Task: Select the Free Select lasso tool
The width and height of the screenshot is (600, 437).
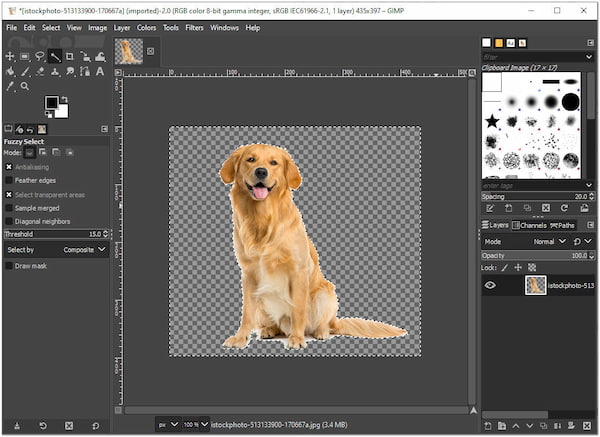Action: click(40, 57)
